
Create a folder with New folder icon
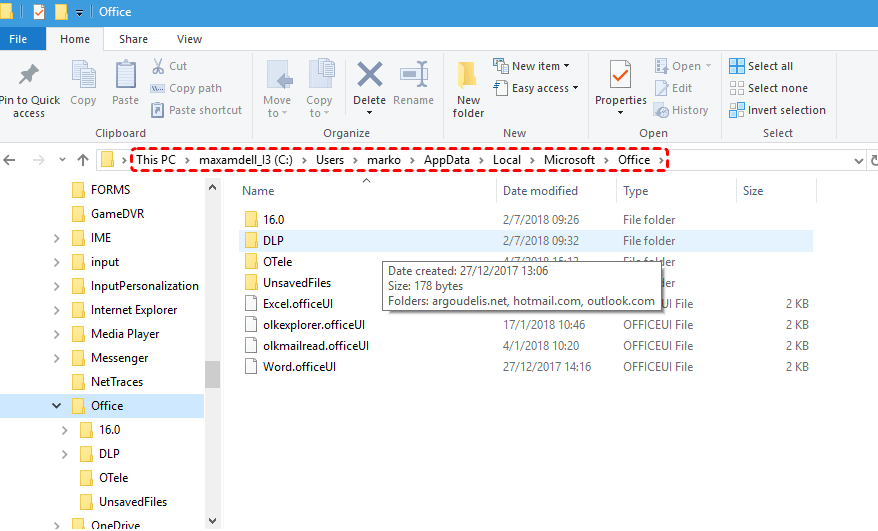(468, 78)
